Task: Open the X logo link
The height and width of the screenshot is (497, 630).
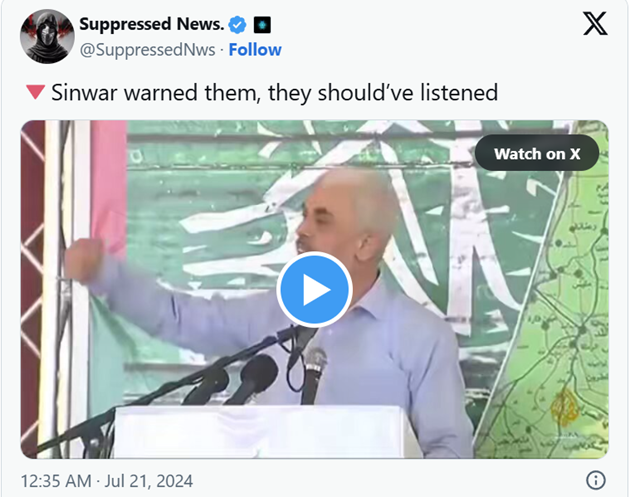Action: coord(595,24)
